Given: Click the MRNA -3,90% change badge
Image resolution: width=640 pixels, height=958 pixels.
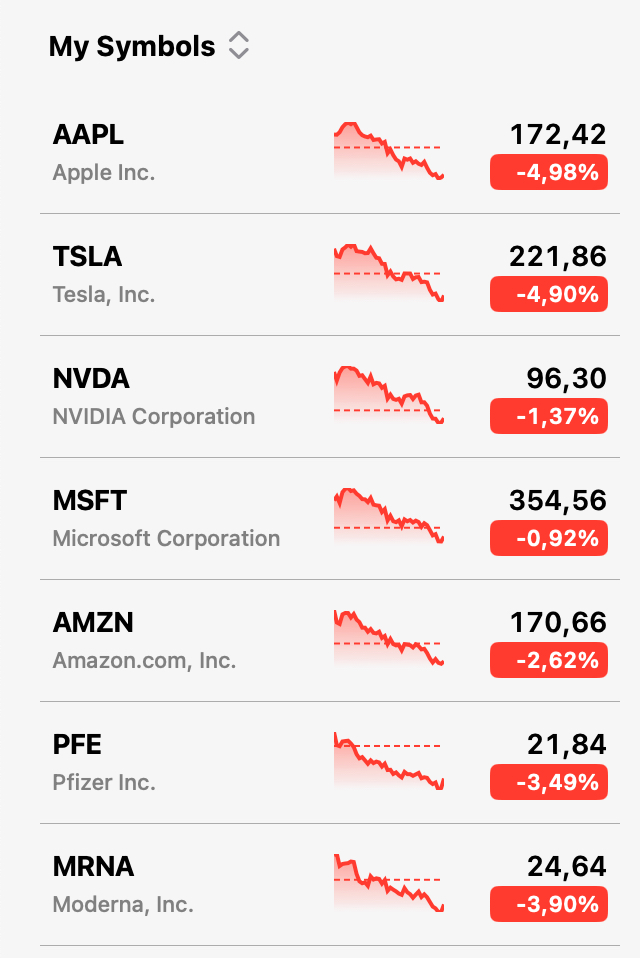Looking at the screenshot, I should pyautogui.click(x=548, y=905).
